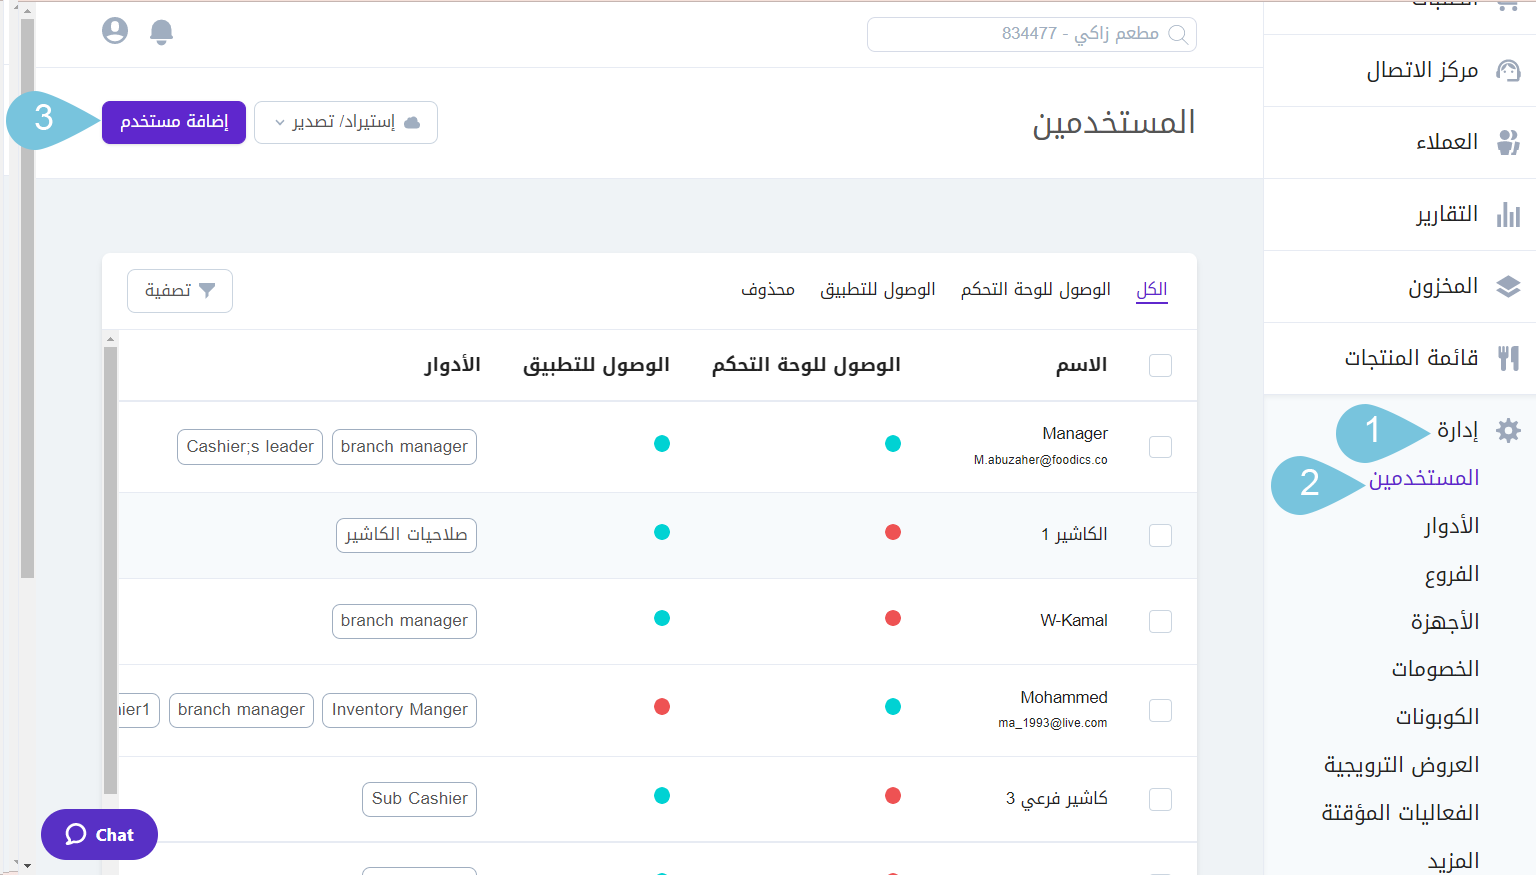Viewport: 1536px width, 875px height.
Task: Open the الوصول للتطبيق tab
Action: 878,289
